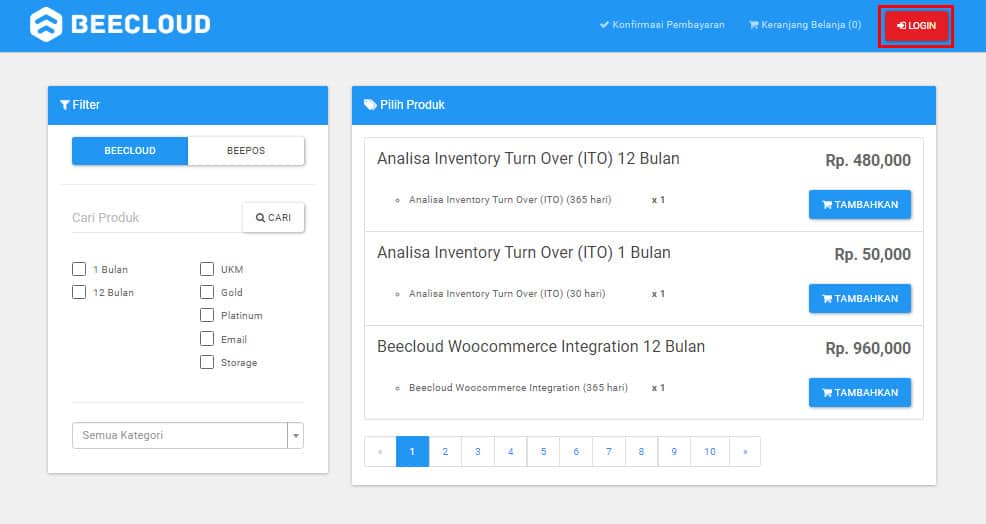Add ITO 1 Bulan via TAMBAHKAN
The image size is (986, 524).
(860, 299)
